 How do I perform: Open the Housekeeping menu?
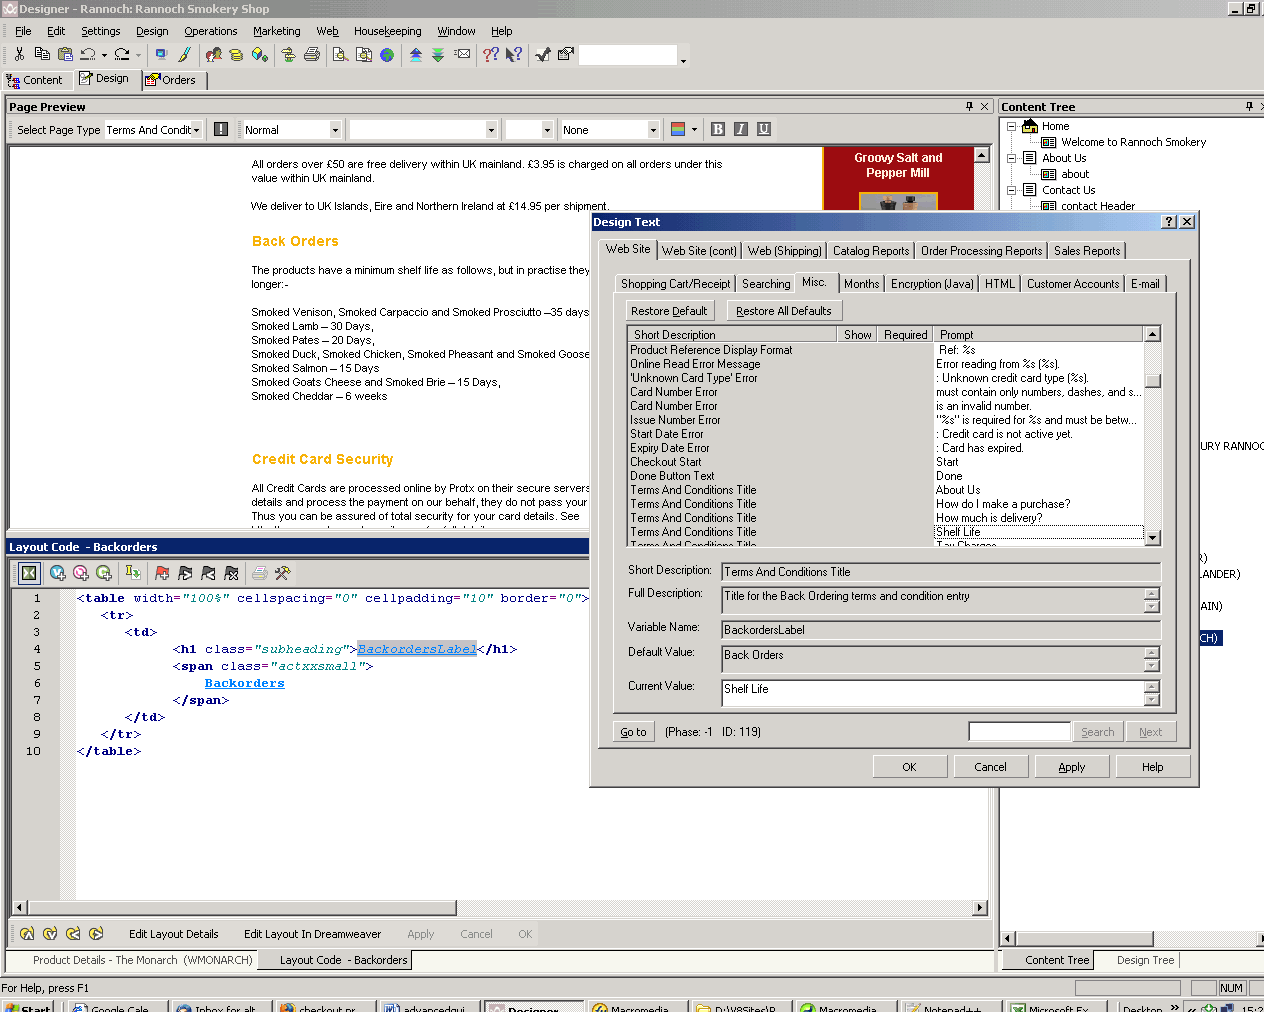click(x=387, y=31)
